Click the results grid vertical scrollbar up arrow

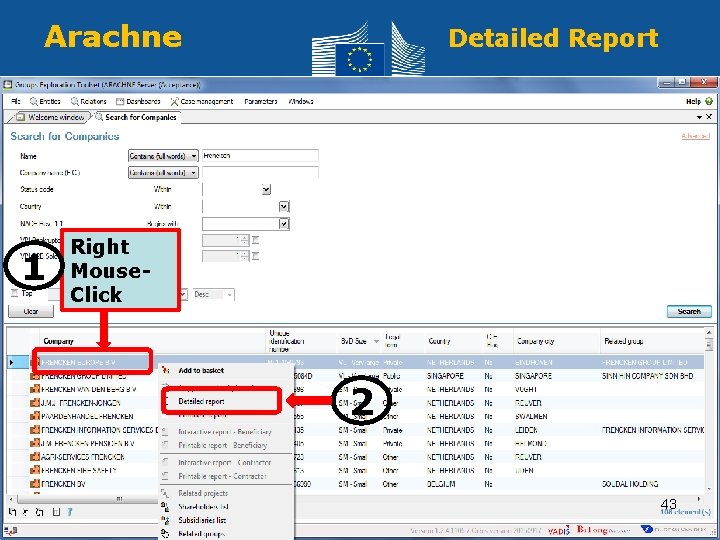pyautogui.click(x=709, y=332)
